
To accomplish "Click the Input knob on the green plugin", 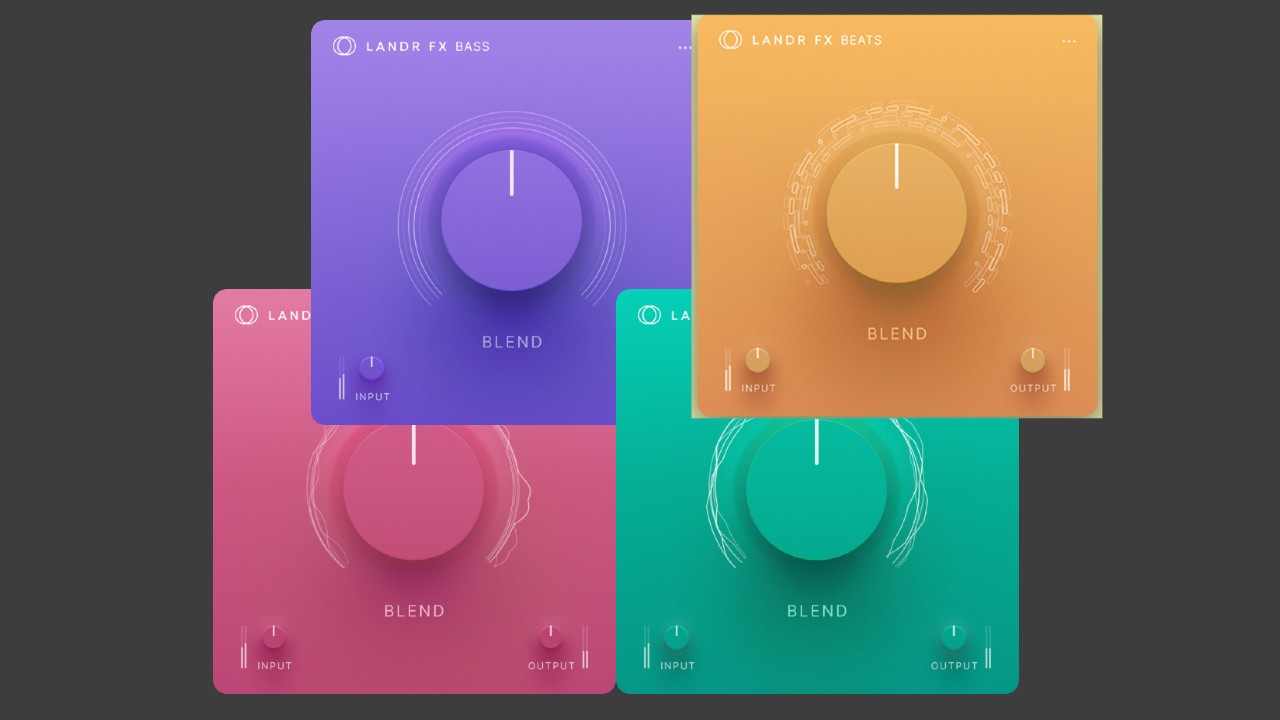I will pos(676,638).
